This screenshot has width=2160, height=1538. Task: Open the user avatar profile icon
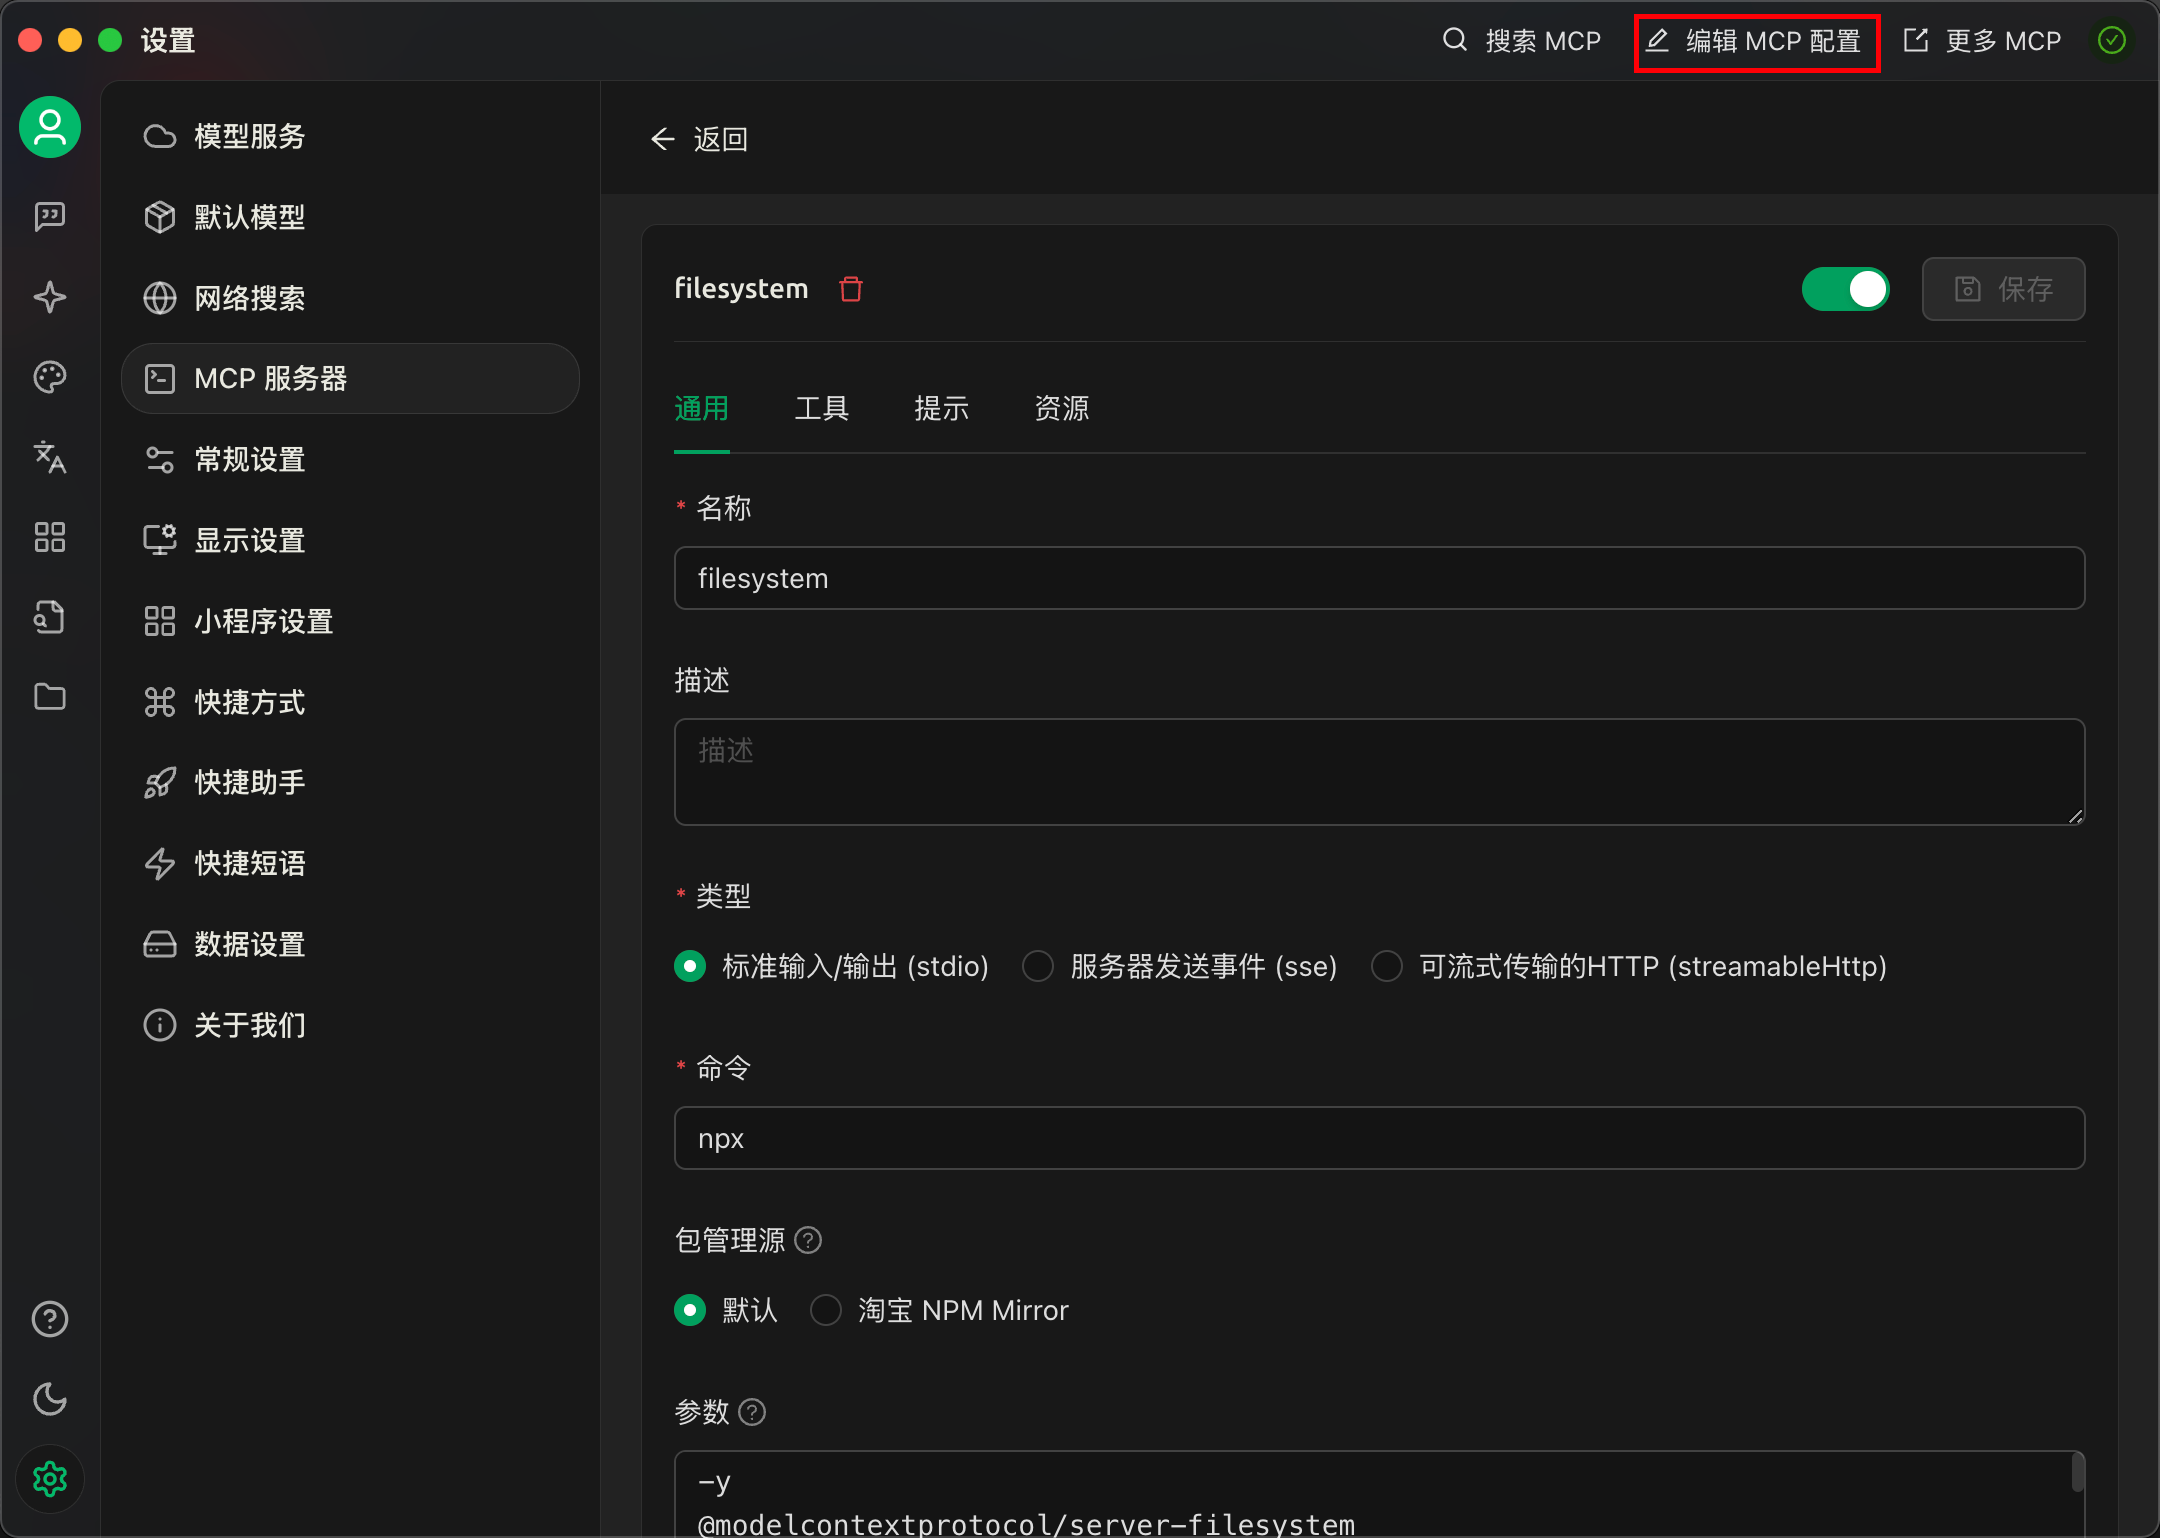(x=50, y=127)
